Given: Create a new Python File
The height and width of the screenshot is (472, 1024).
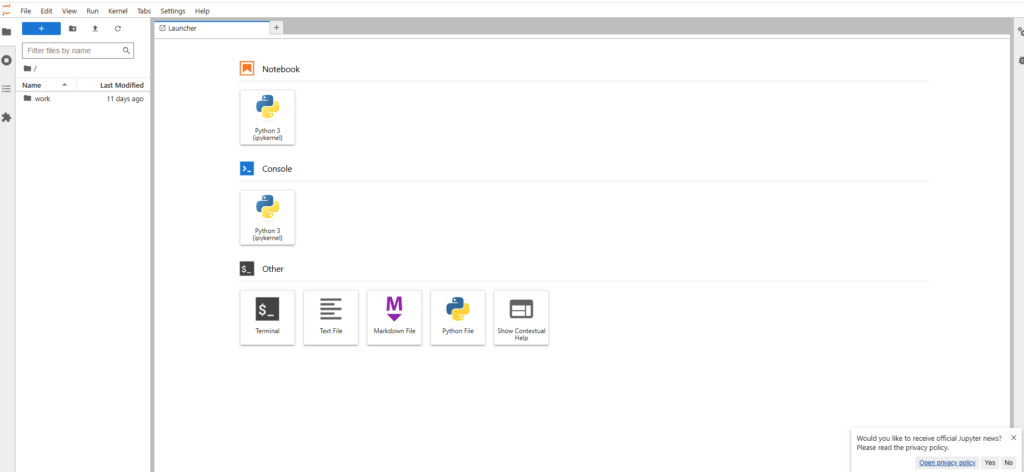Looking at the screenshot, I should (x=458, y=318).
